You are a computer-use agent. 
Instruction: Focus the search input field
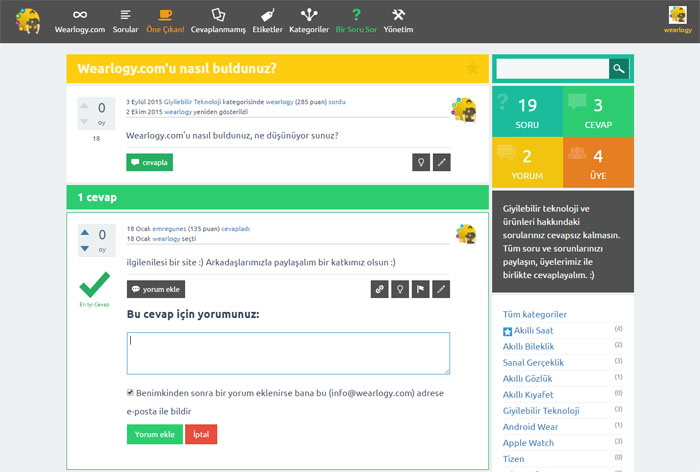click(552, 69)
